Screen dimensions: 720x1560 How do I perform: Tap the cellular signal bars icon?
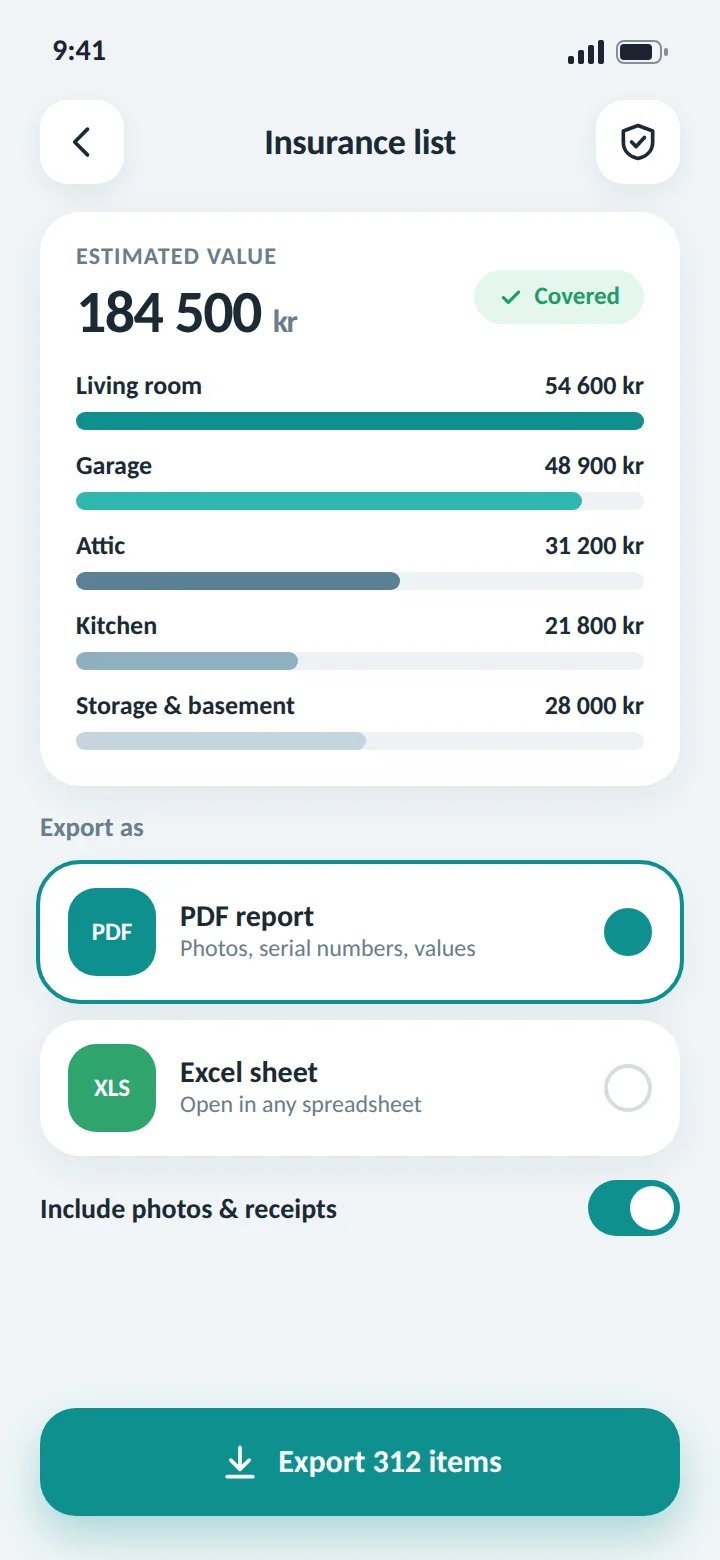[x=586, y=53]
